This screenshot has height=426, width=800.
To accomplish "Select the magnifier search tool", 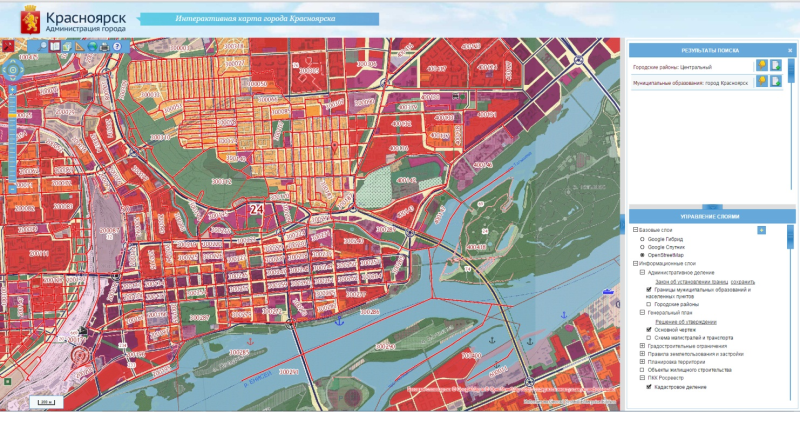I will coord(42,46).
